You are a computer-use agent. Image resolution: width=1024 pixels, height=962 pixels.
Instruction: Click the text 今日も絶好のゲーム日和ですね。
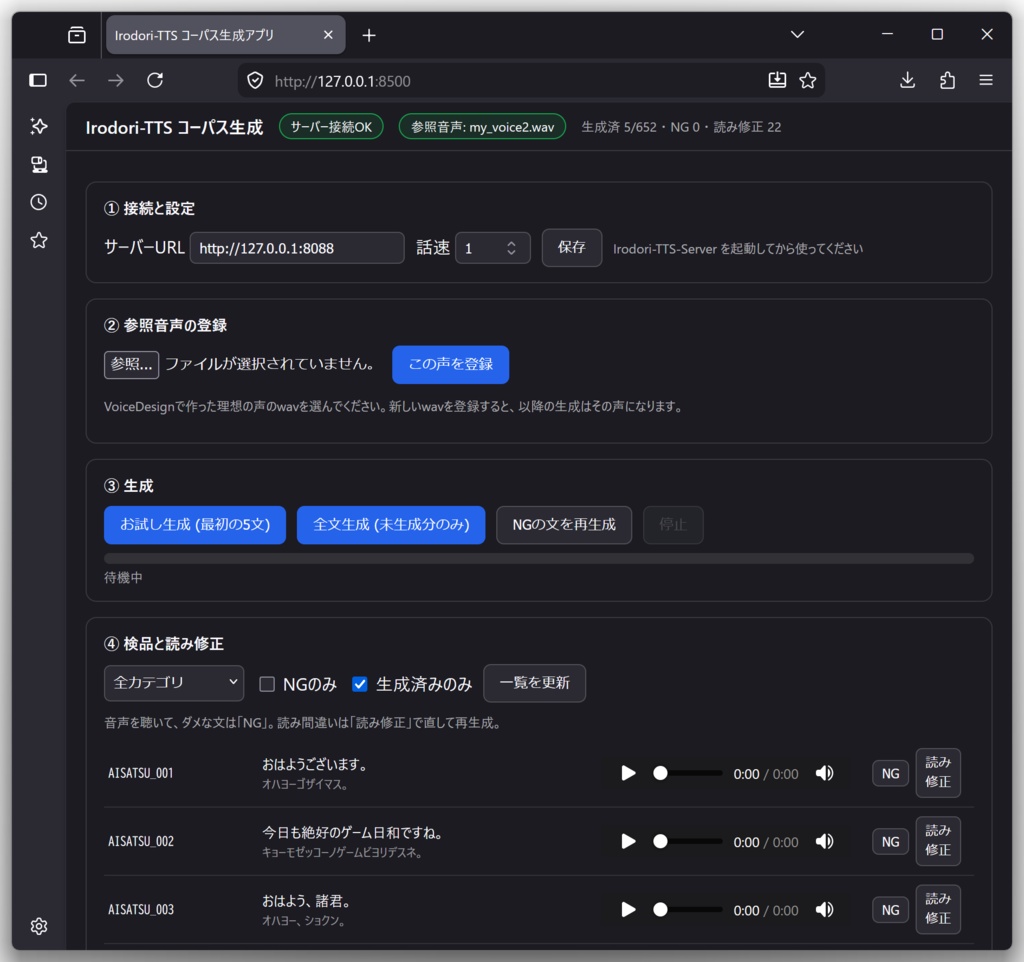coord(353,833)
